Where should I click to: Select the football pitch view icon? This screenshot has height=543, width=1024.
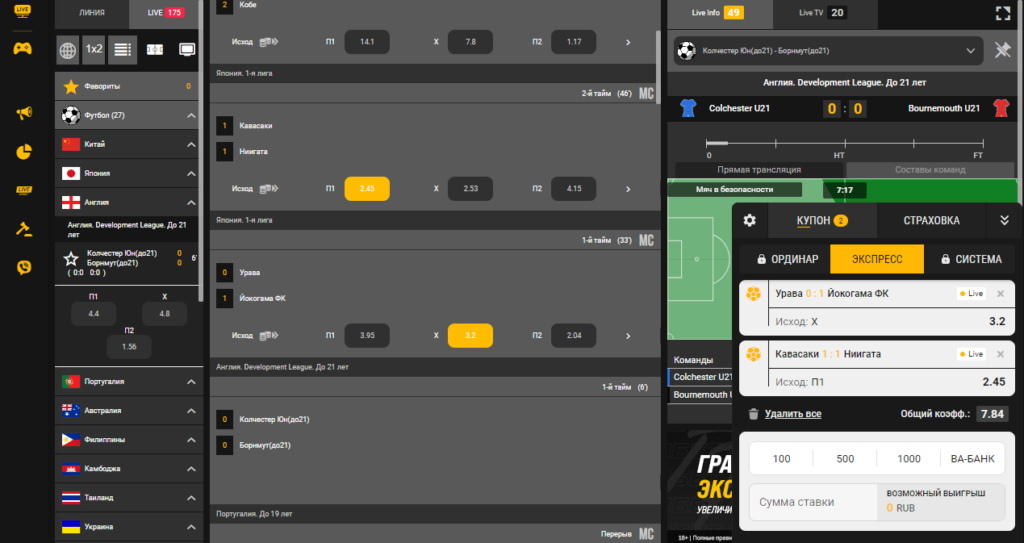pyautogui.click(x=155, y=50)
